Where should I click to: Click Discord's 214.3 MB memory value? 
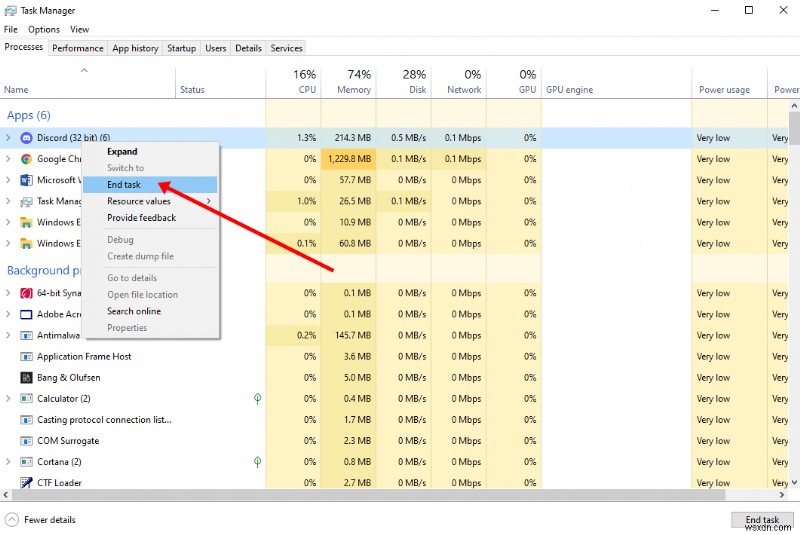click(353, 138)
